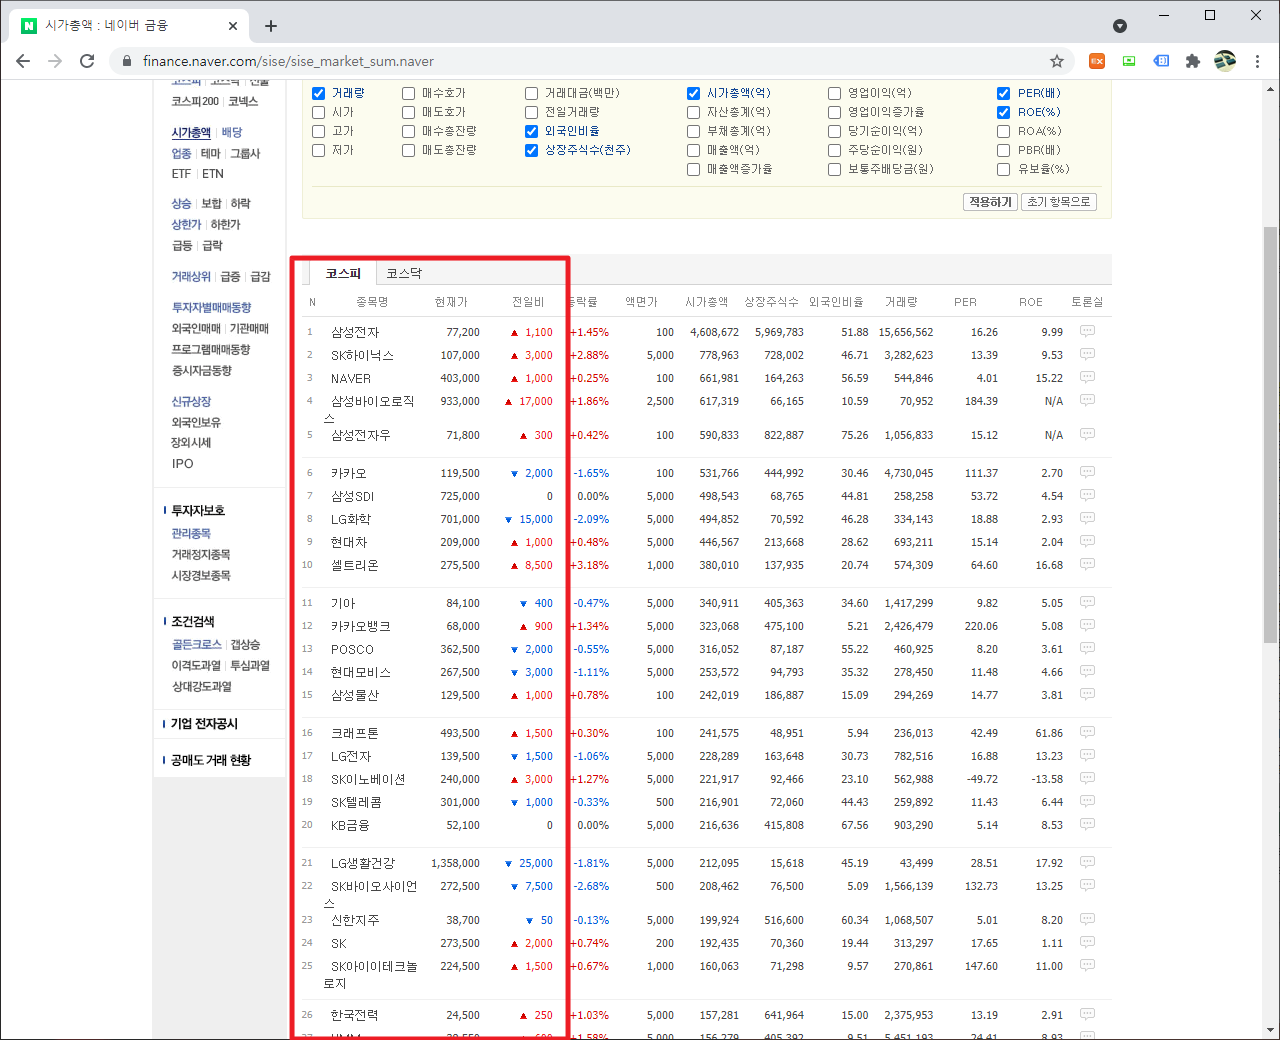Uncheck the 시가총액(억) checkbox
The height and width of the screenshot is (1040, 1280).
[x=694, y=93]
